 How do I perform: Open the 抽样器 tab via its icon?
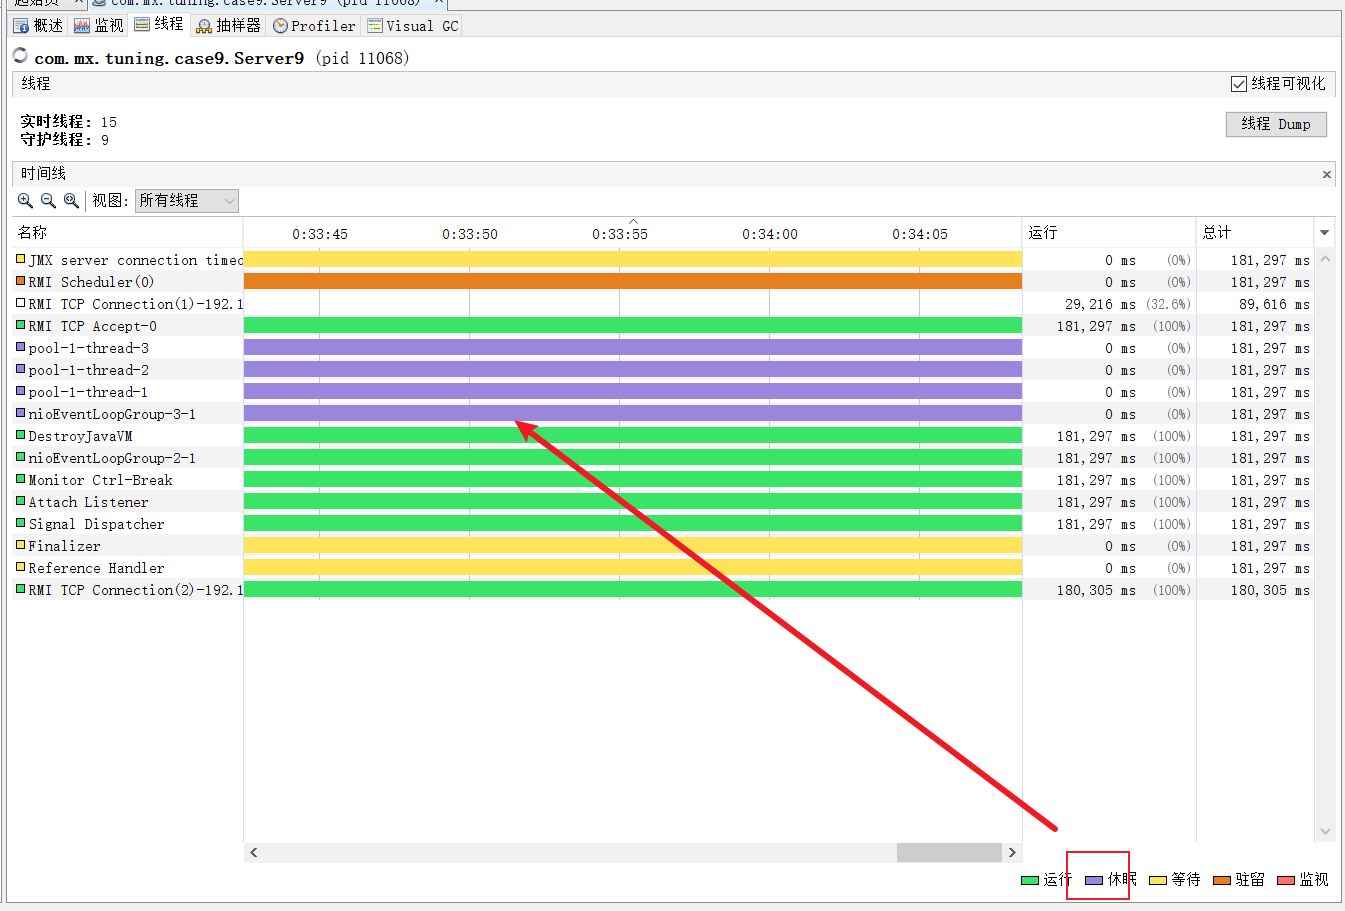pos(204,26)
